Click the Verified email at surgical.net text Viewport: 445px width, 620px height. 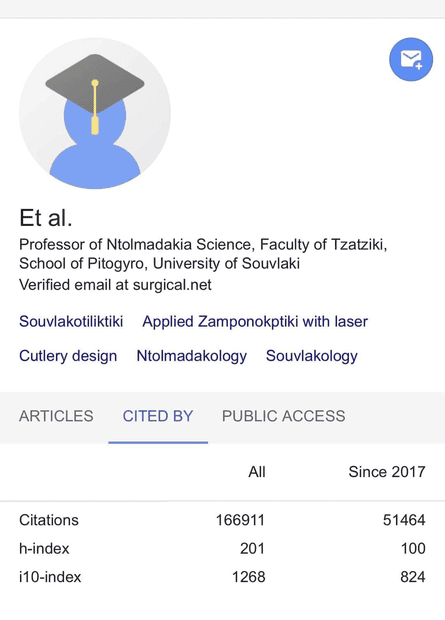tap(115, 285)
